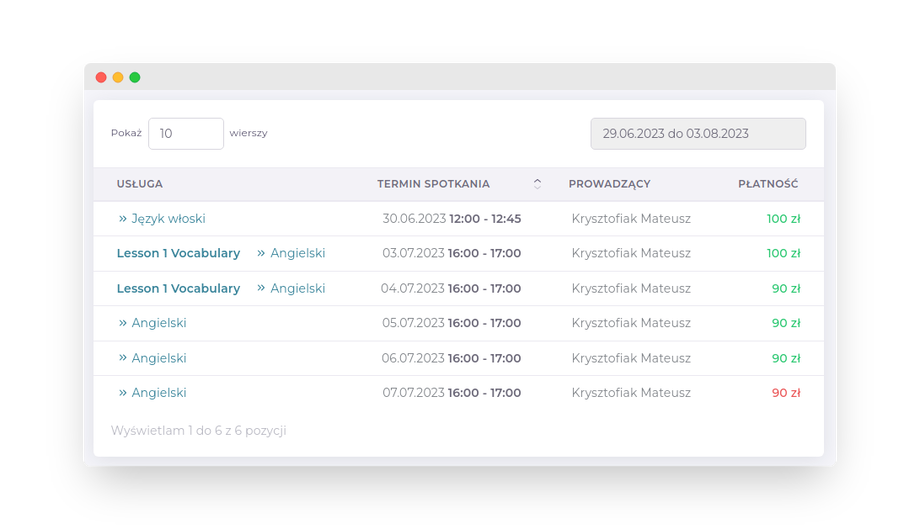
Task: Edit the rows count field showing 10
Action: (x=186, y=133)
